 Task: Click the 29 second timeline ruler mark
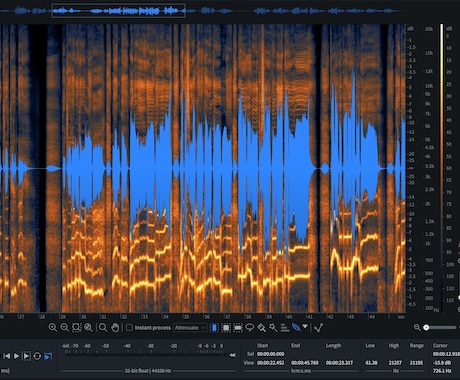click(63, 316)
